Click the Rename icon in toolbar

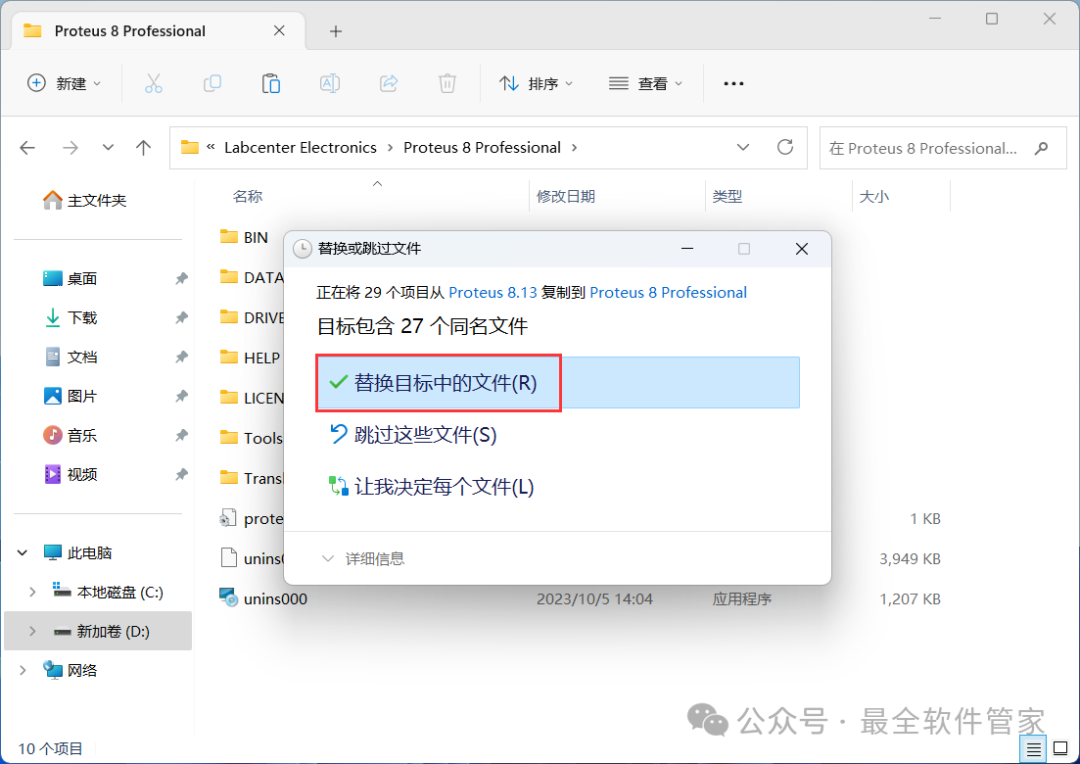coord(330,83)
